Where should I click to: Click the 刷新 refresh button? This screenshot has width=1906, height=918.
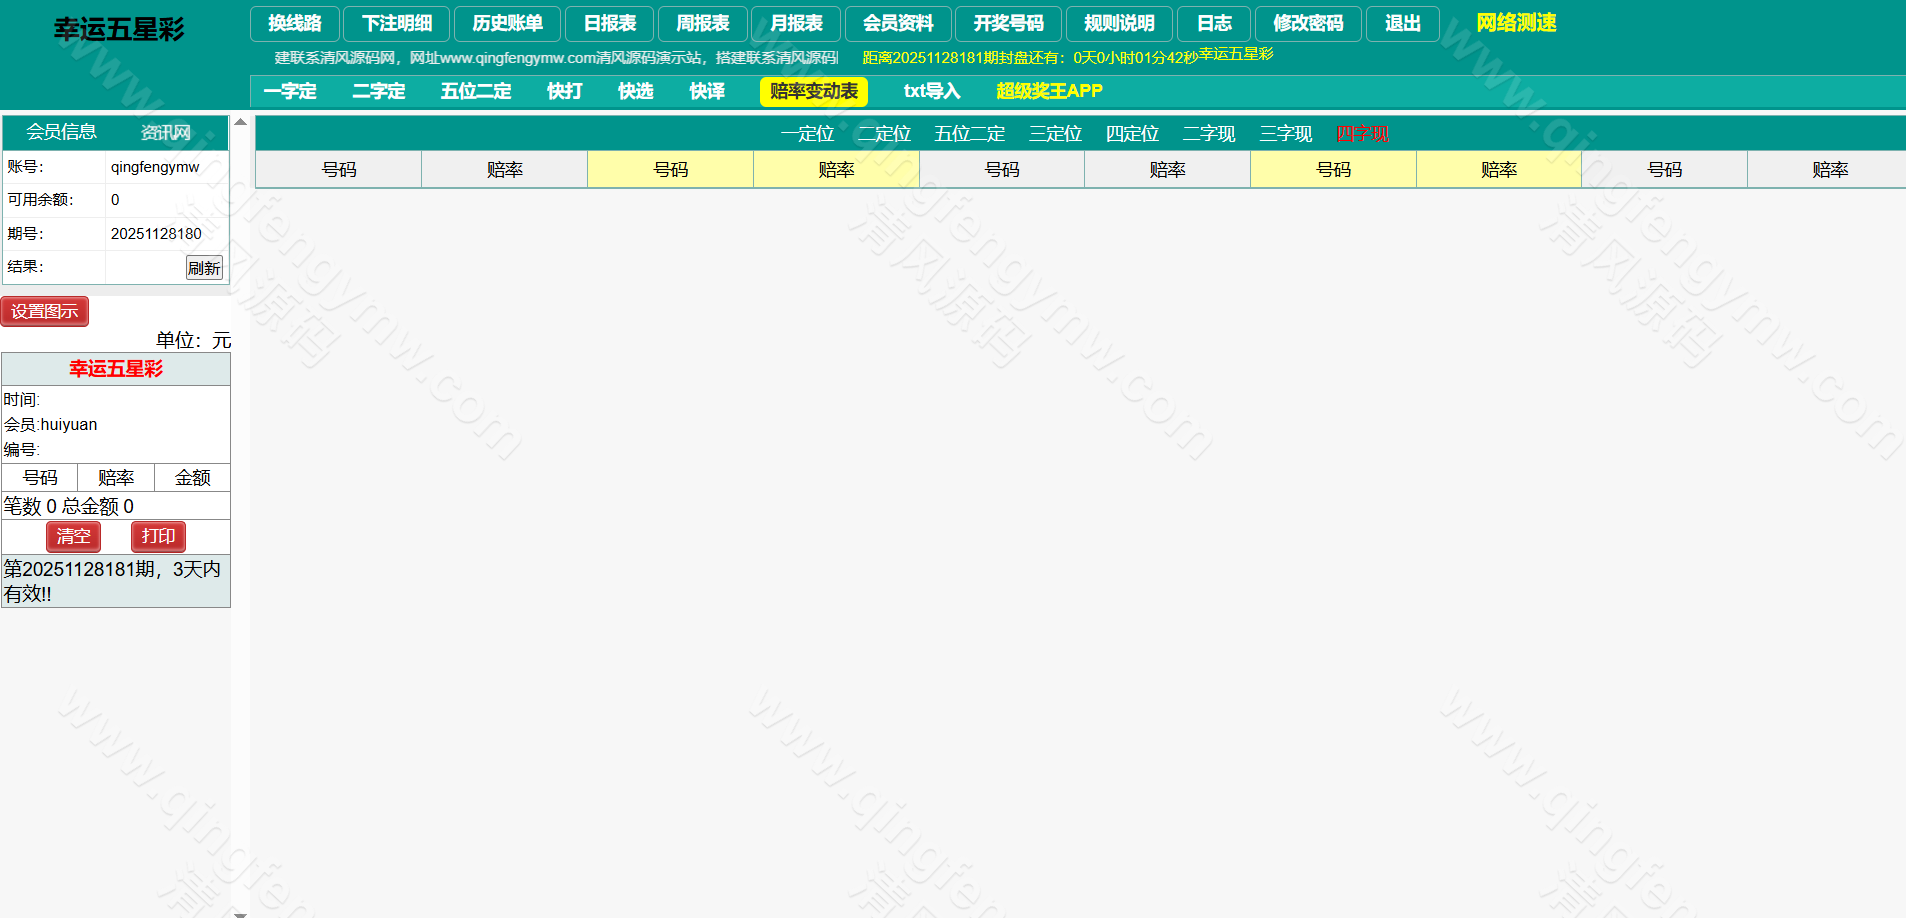(x=204, y=268)
